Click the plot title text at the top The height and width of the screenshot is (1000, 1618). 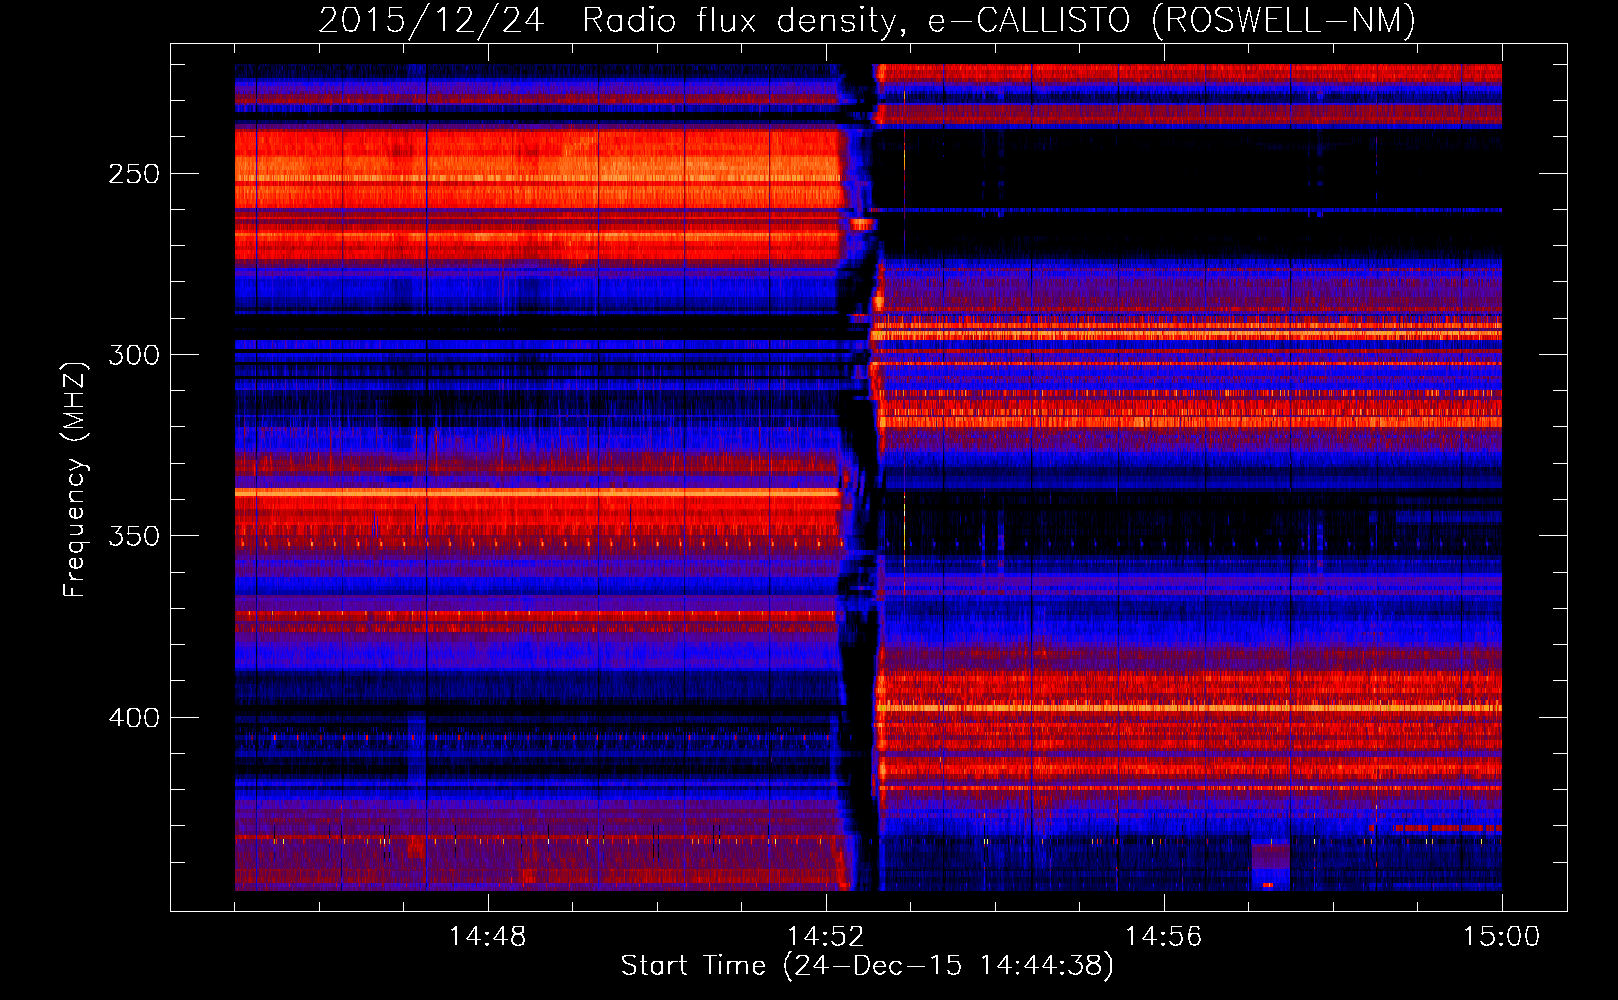coord(866,20)
